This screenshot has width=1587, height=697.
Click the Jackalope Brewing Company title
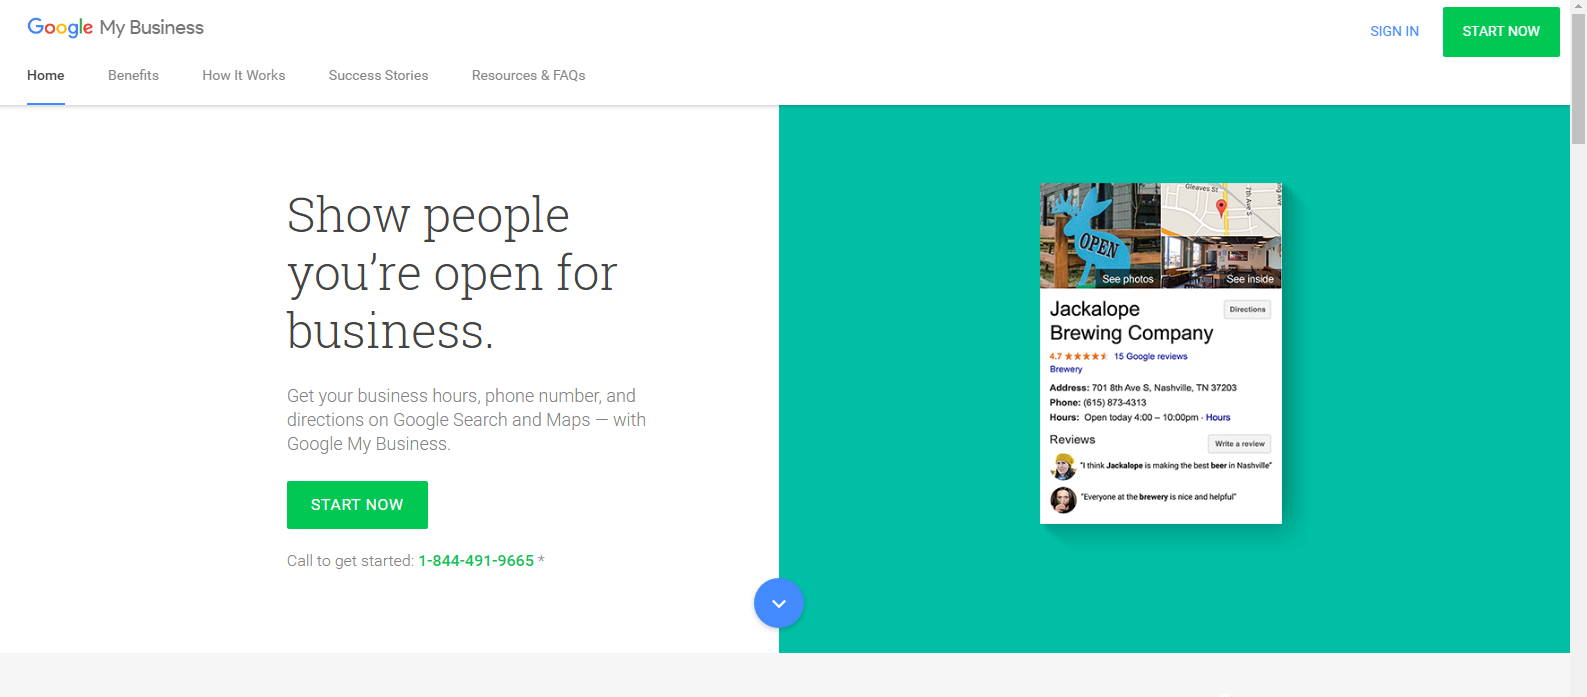(1131, 321)
